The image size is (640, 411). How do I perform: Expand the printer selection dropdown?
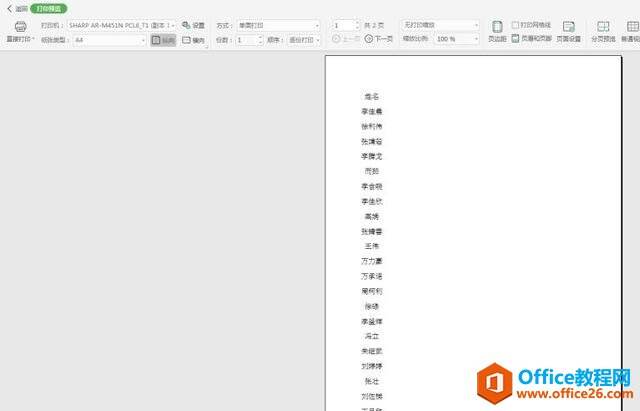tap(175, 25)
